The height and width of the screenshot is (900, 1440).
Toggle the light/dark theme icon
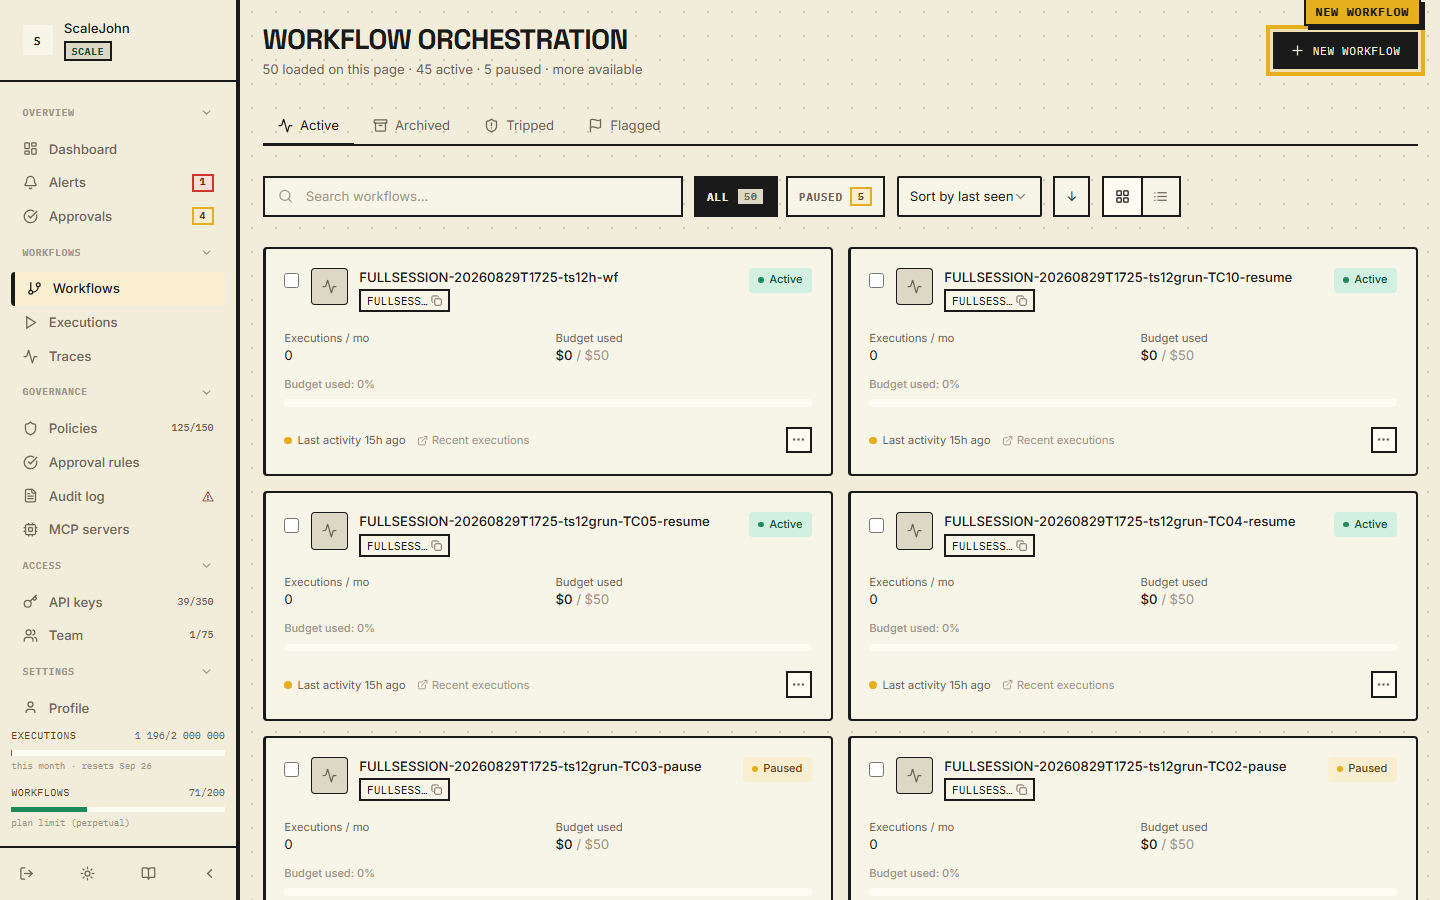88,873
